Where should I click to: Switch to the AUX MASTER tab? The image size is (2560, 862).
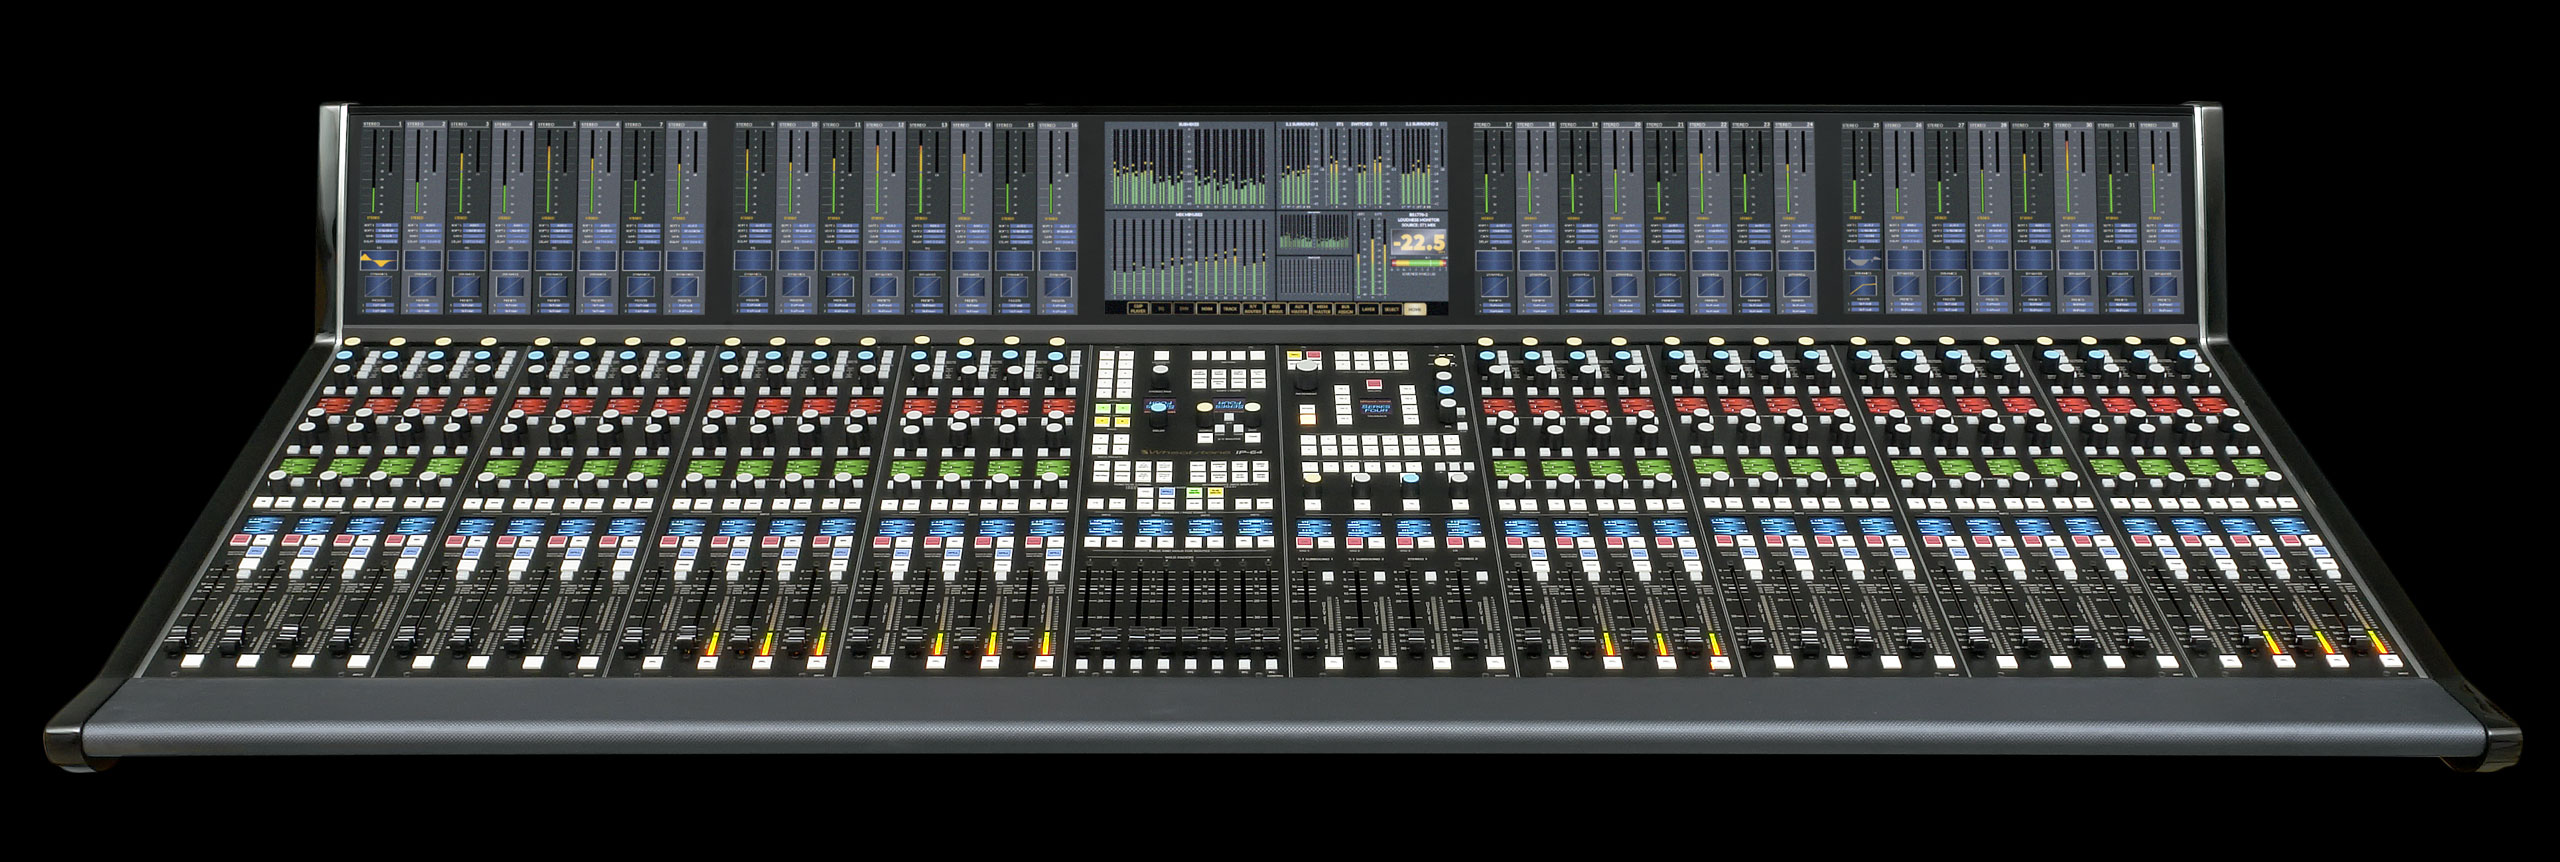point(1299,308)
